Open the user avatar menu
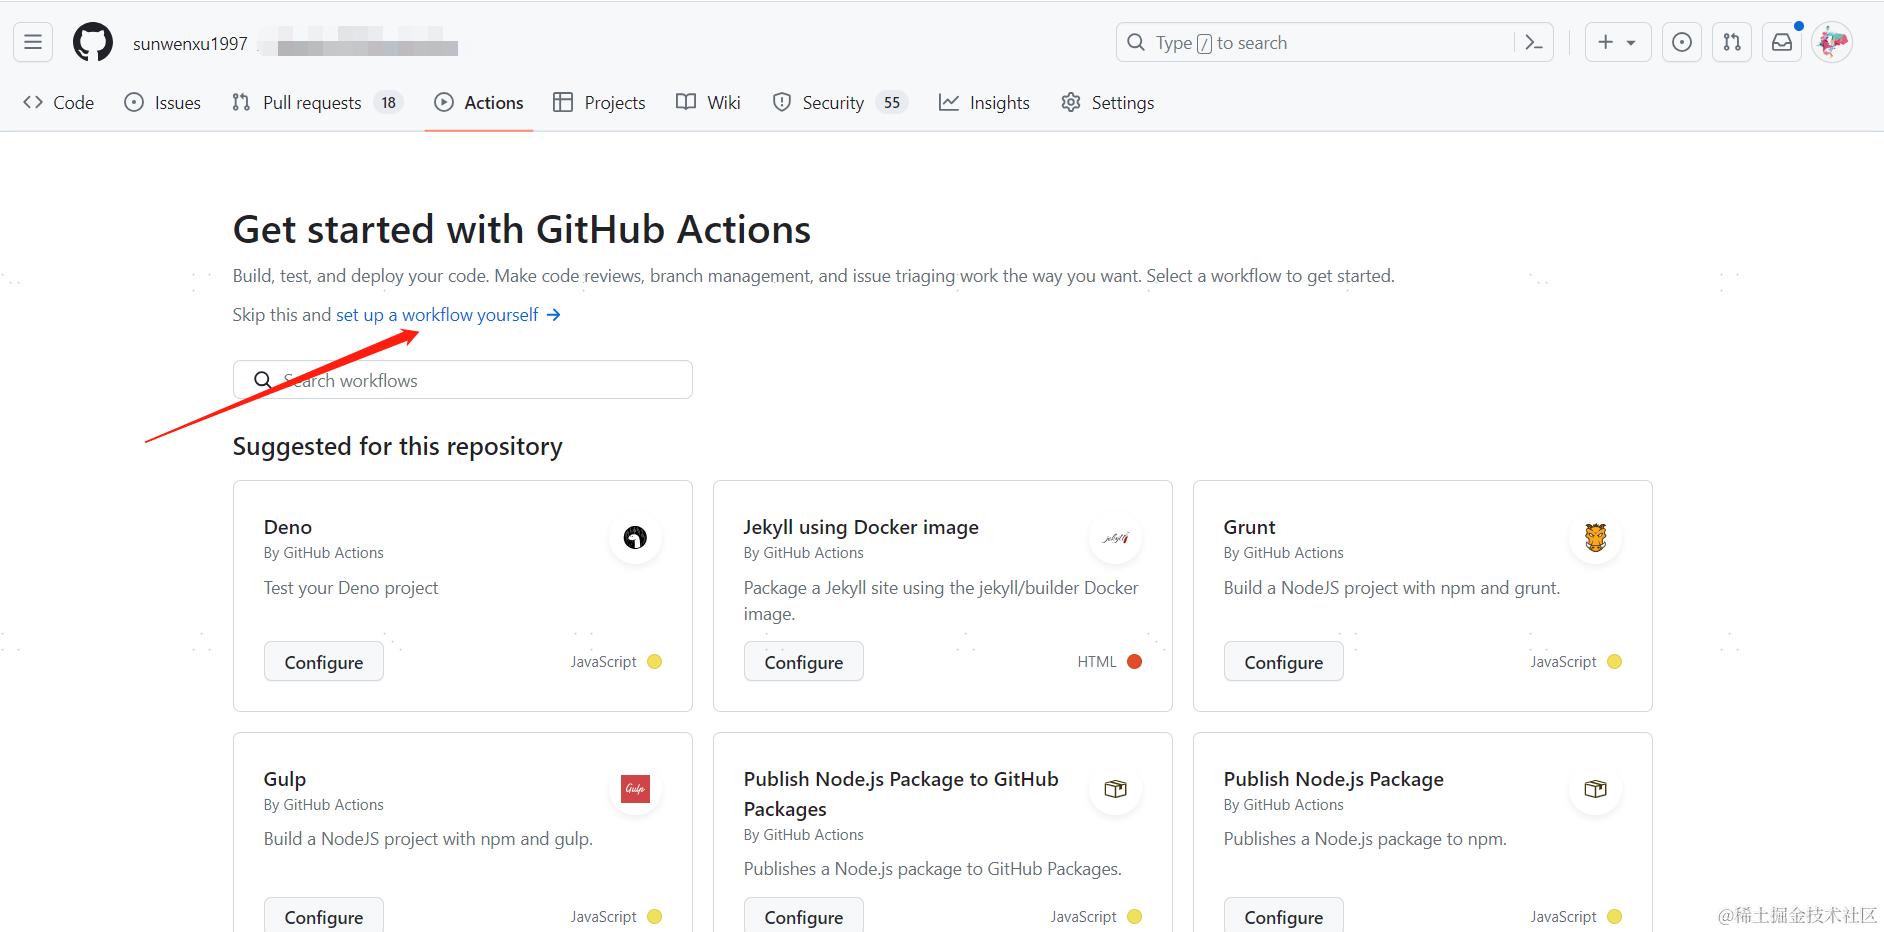Screen dimensions: 1884x932 [1832, 42]
